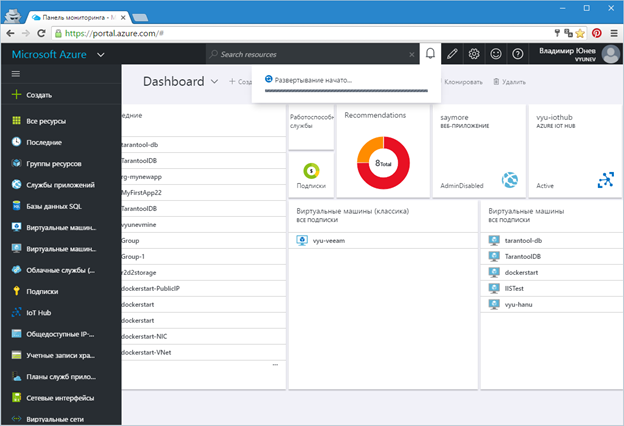Open the Работоспособность службы tile
Viewport: 624px width, 426px height.
pos(311,127)
